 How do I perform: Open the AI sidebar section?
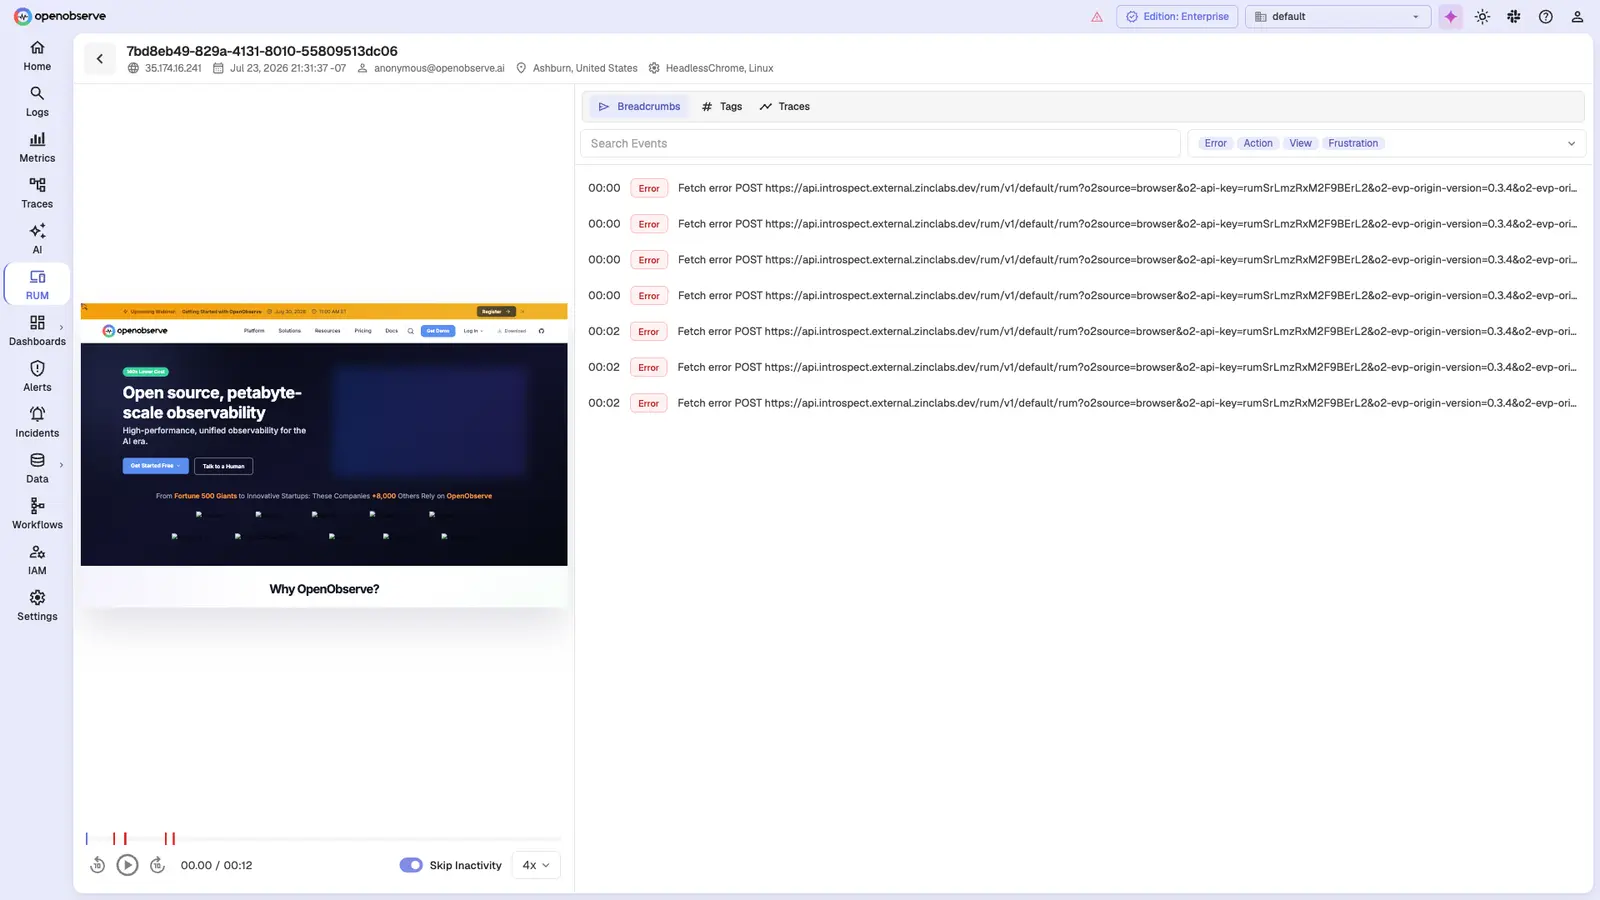click(37, 240)
